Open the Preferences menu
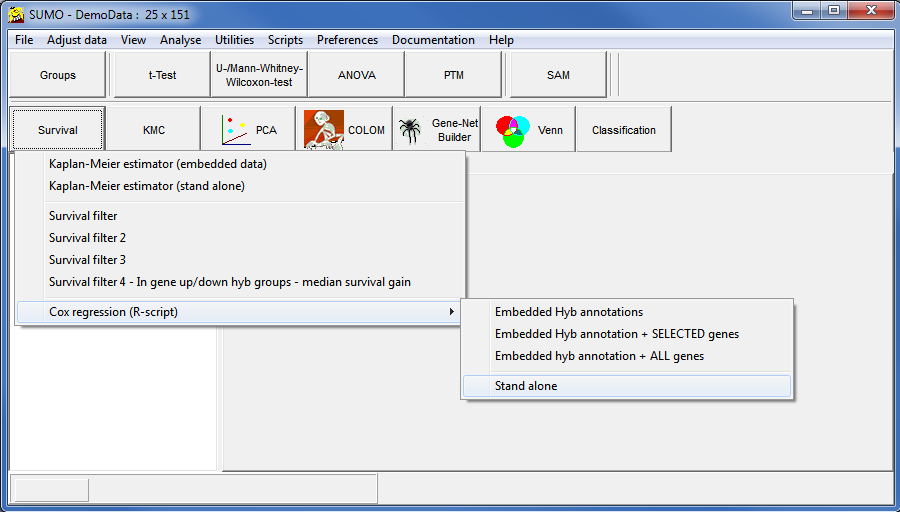This screenshot has width=900, height=512. 347,40
